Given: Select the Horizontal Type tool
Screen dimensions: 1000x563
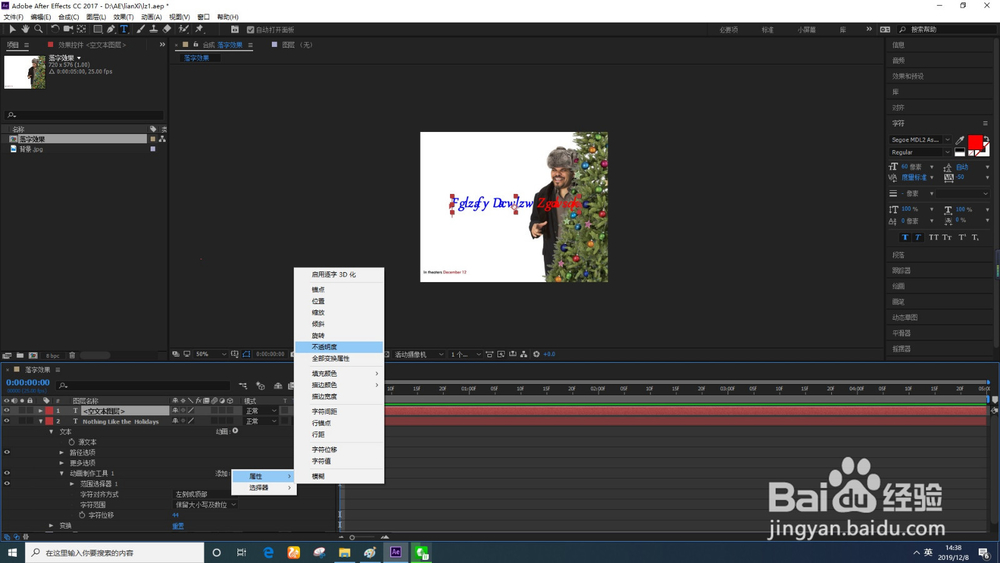Looking at the screenshot, I should (x=124, y=29).
